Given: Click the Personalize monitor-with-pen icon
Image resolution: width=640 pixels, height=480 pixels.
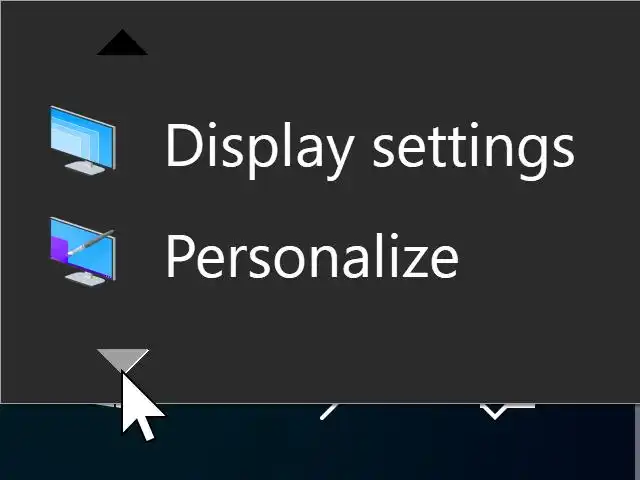Looking at the screenshot, I should click(83, 252).
